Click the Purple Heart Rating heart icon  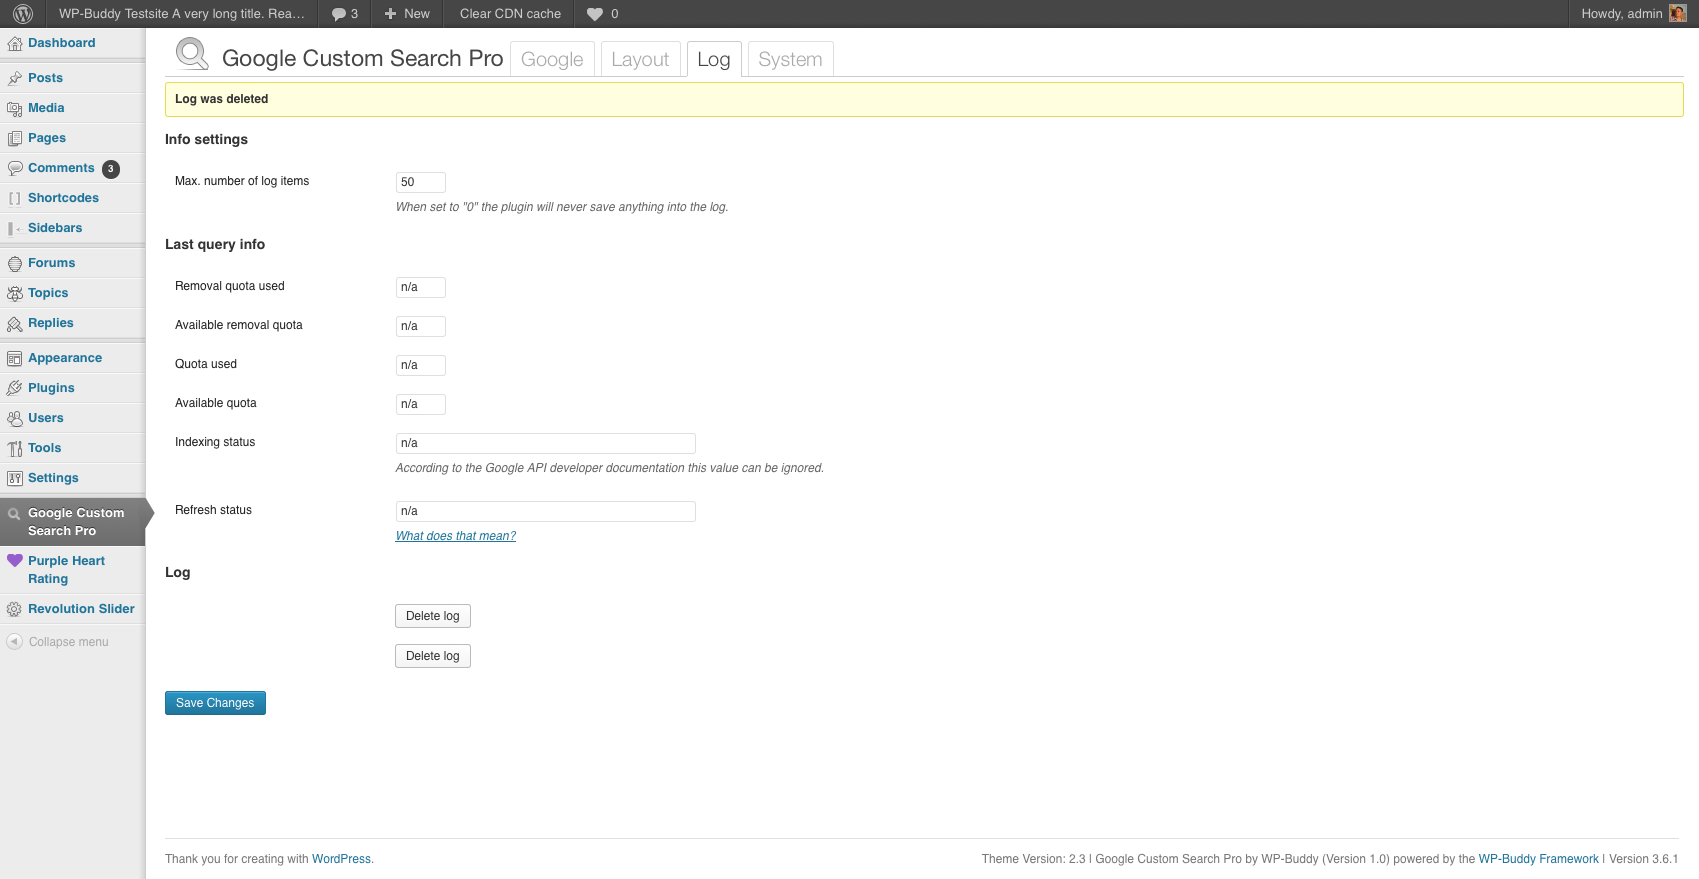click(14, 561)
